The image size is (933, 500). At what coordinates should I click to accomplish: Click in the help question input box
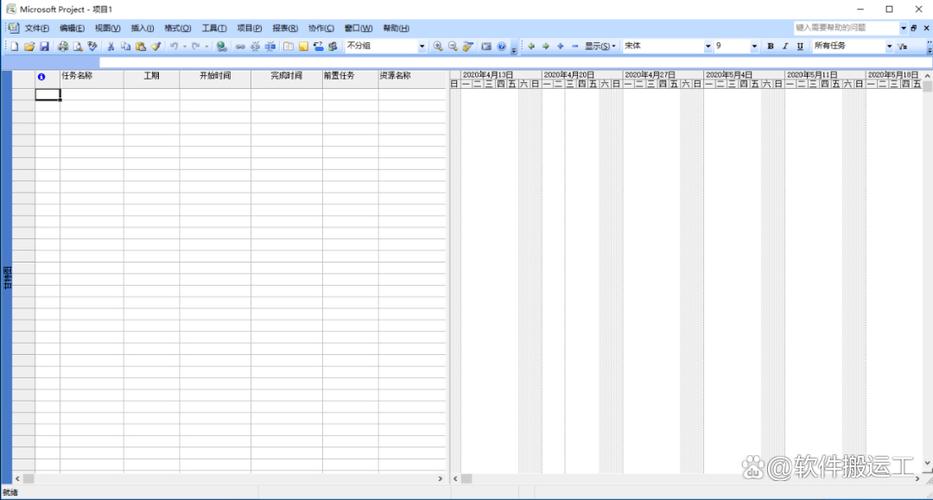[x=846, y=28]
